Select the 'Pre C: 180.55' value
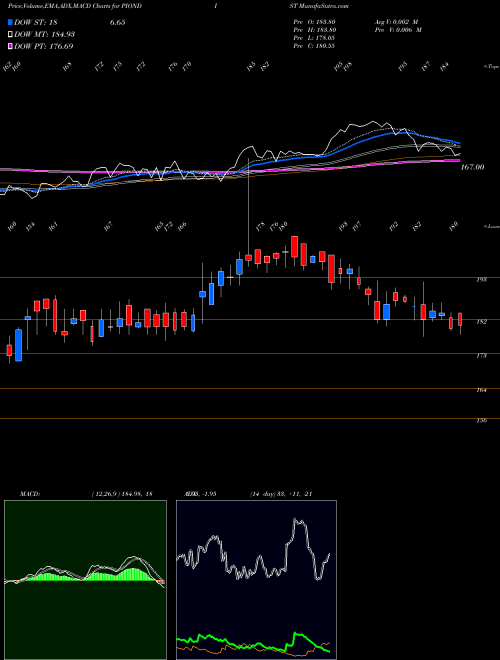500x660 pixels. coord(314,46)
